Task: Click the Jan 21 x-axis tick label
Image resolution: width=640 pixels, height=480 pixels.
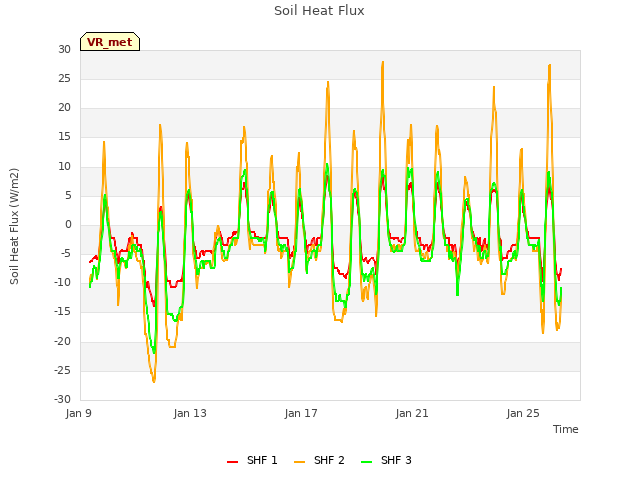Action: coord(412,413)
